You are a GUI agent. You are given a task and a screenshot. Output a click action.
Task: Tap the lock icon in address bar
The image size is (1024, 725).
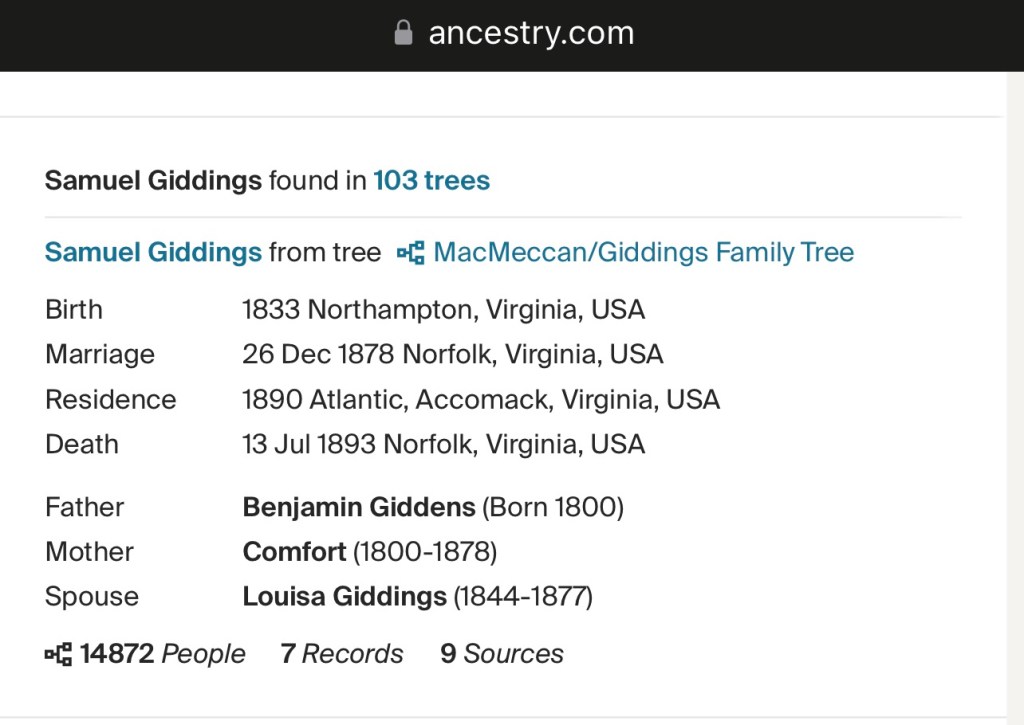click(403, 33)
